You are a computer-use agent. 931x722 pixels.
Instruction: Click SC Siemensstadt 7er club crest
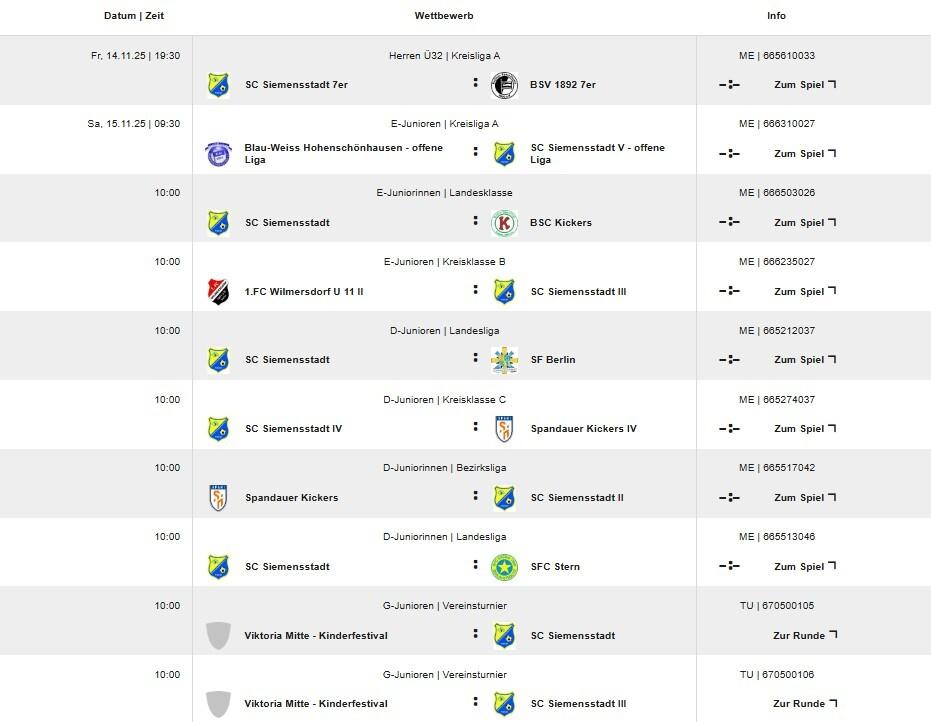click(218, 85)
